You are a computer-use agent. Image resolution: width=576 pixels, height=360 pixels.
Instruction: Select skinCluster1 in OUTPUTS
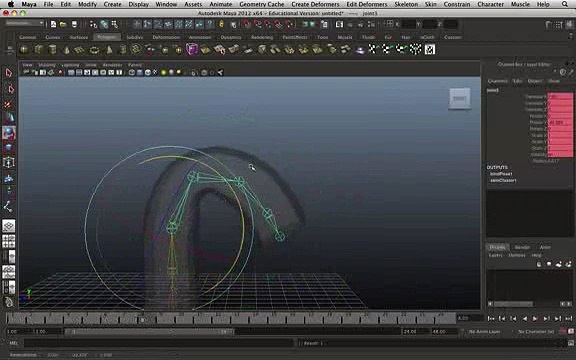pyautogui.click(x=503, y=180)
